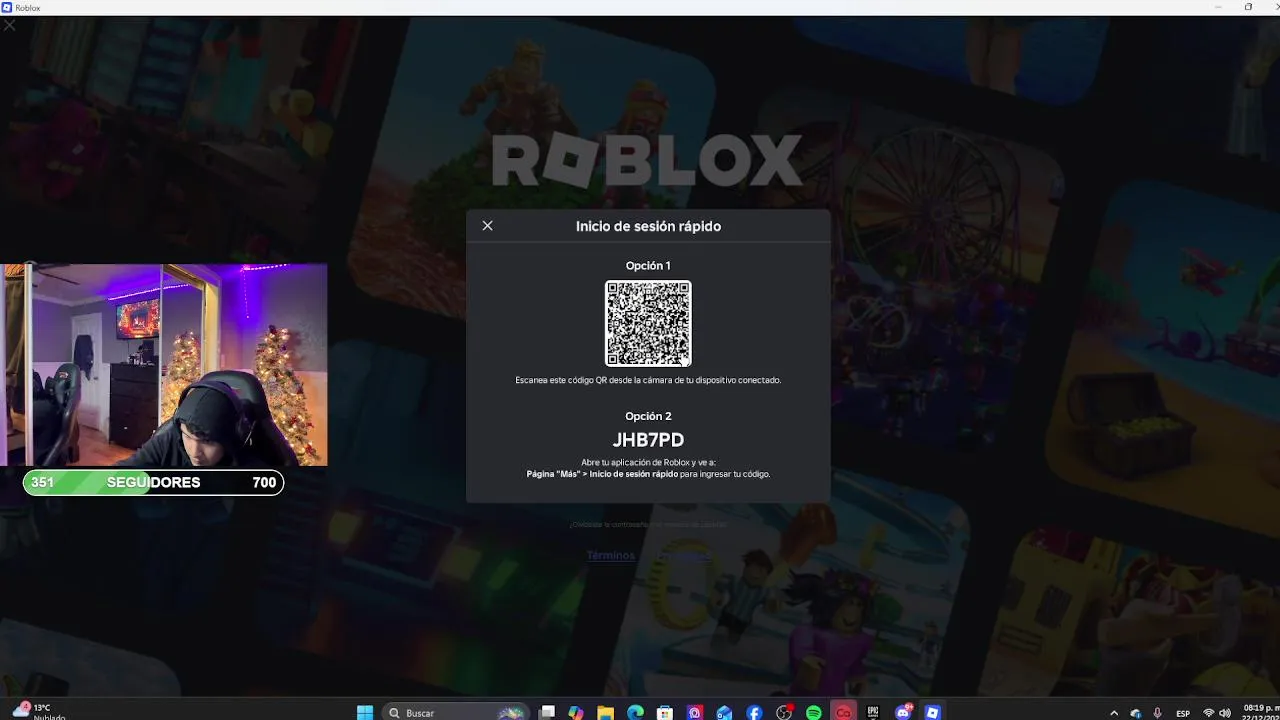
Task: Open Discord from taskbar
Action: point(903,712)
